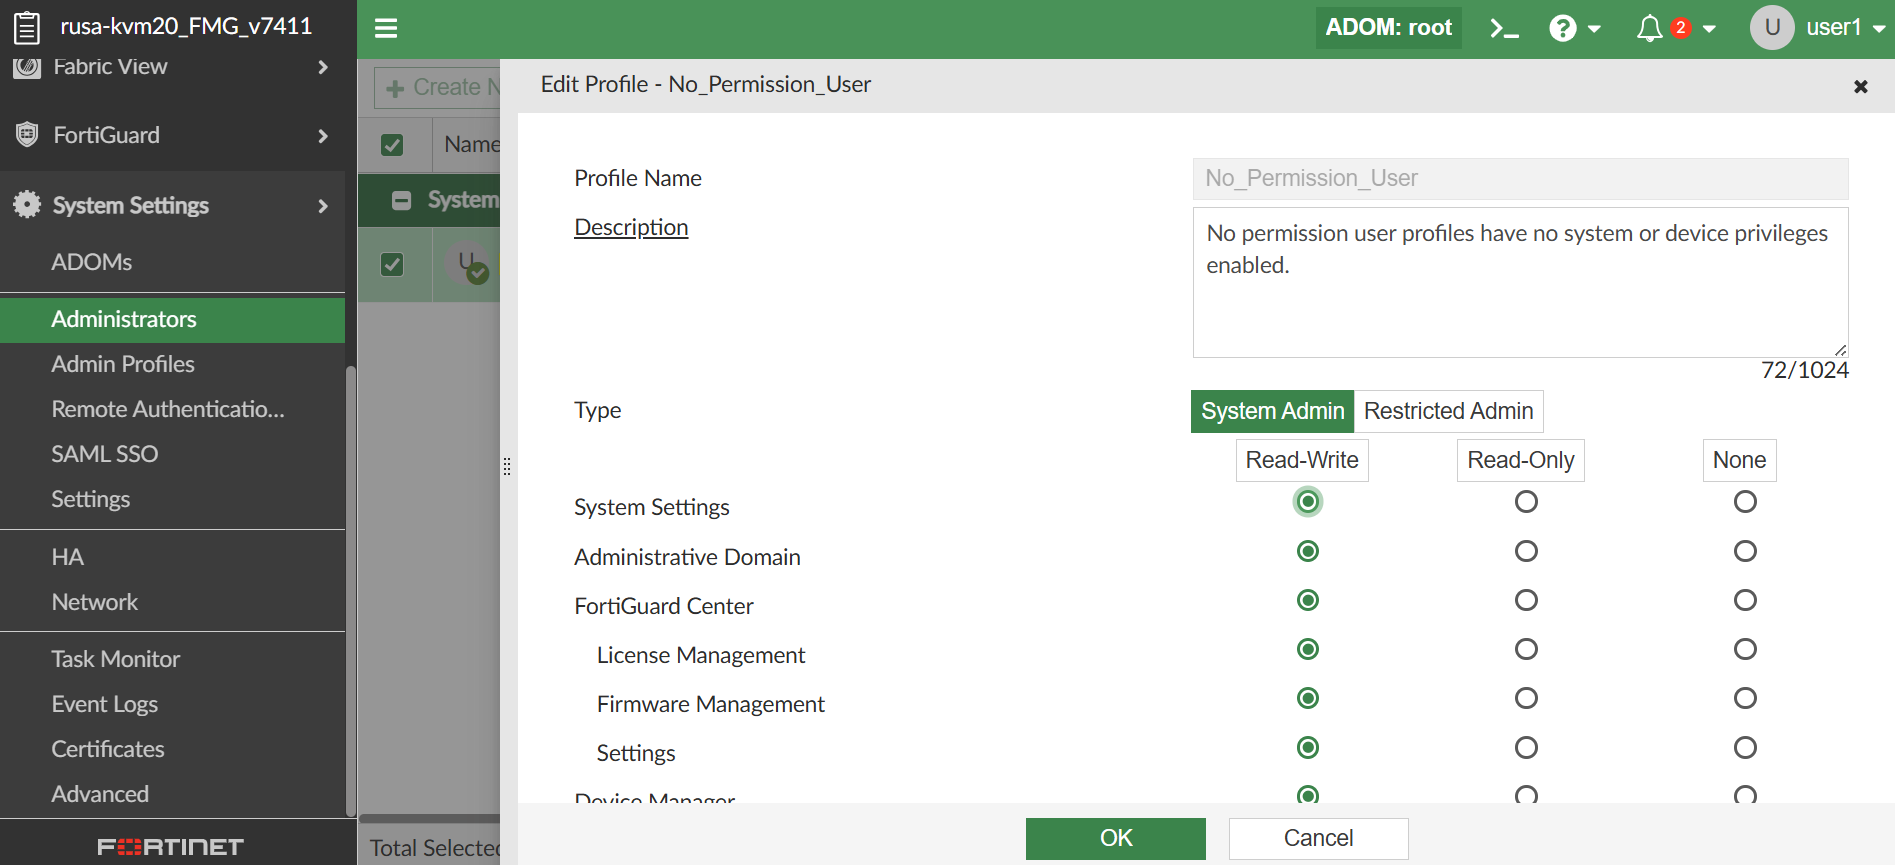Set System Settings to Read-Only
The height and width of the screenshot is (865, 1895).
(x=1526, y=501)
